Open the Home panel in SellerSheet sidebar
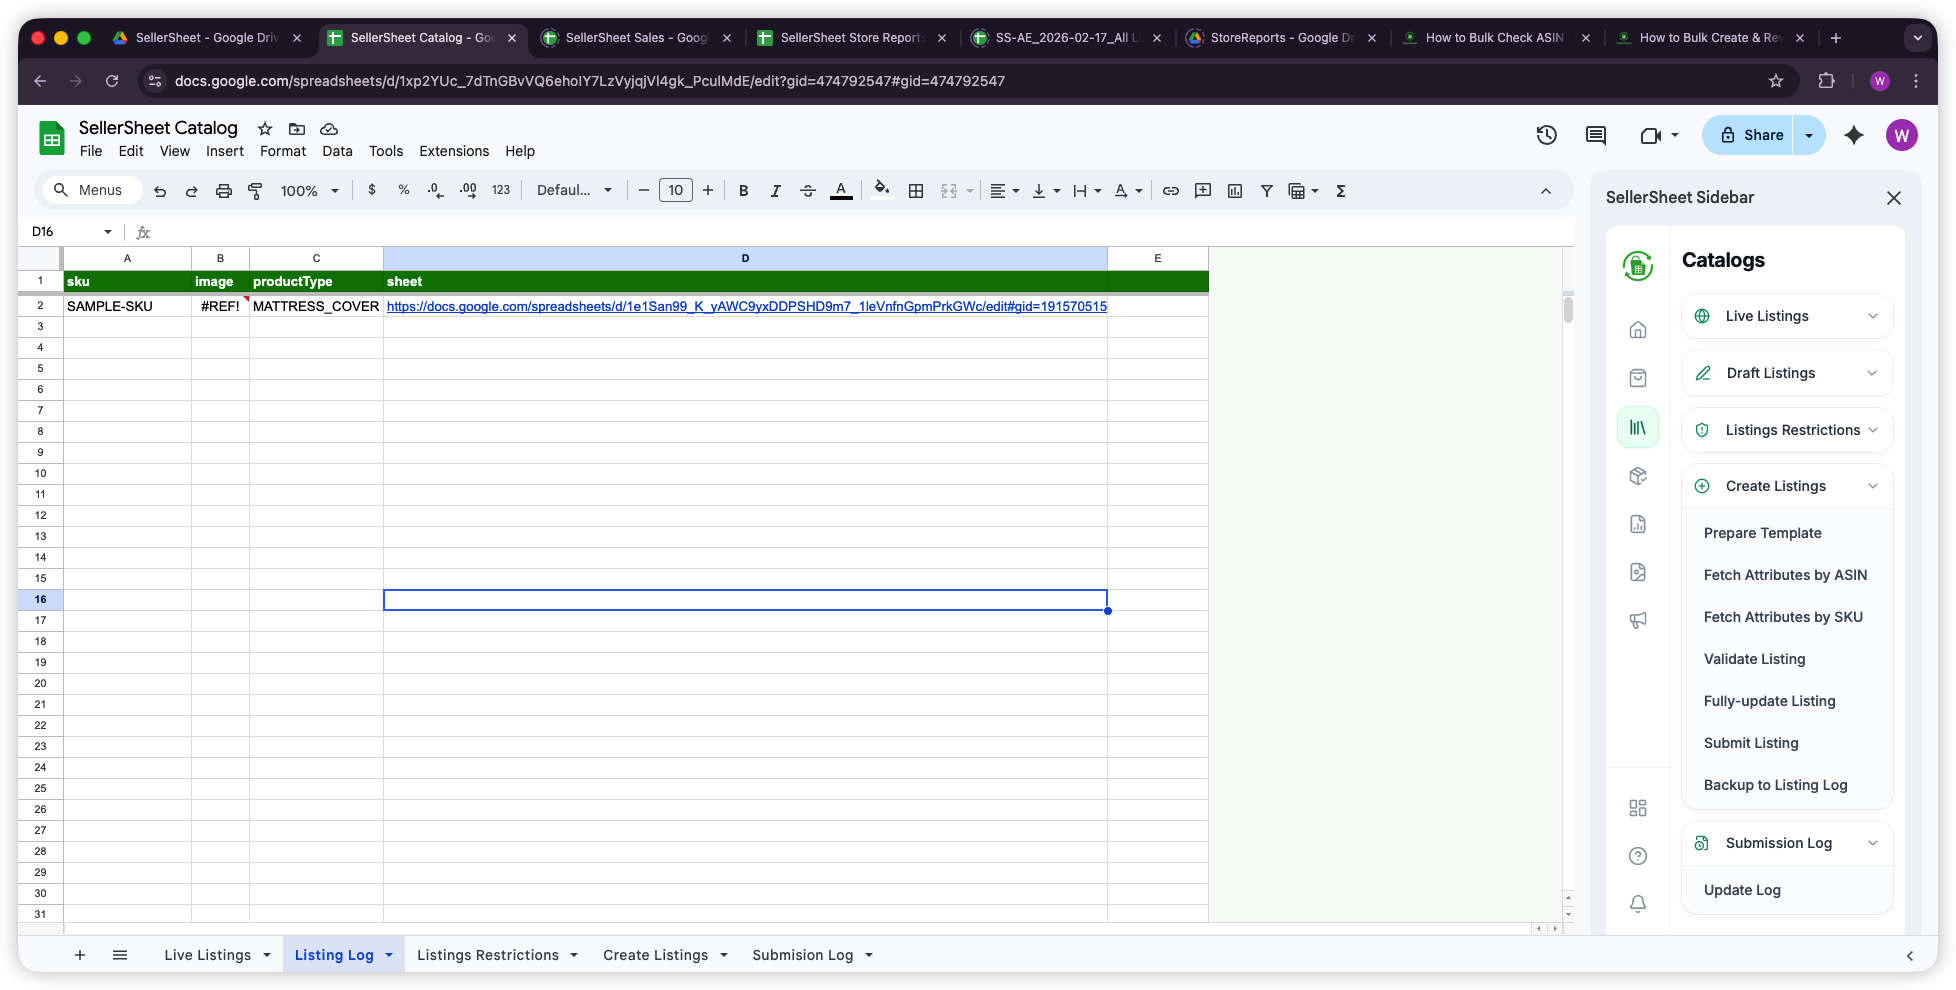1956x990 pixels. click(x=1638, y=329)
